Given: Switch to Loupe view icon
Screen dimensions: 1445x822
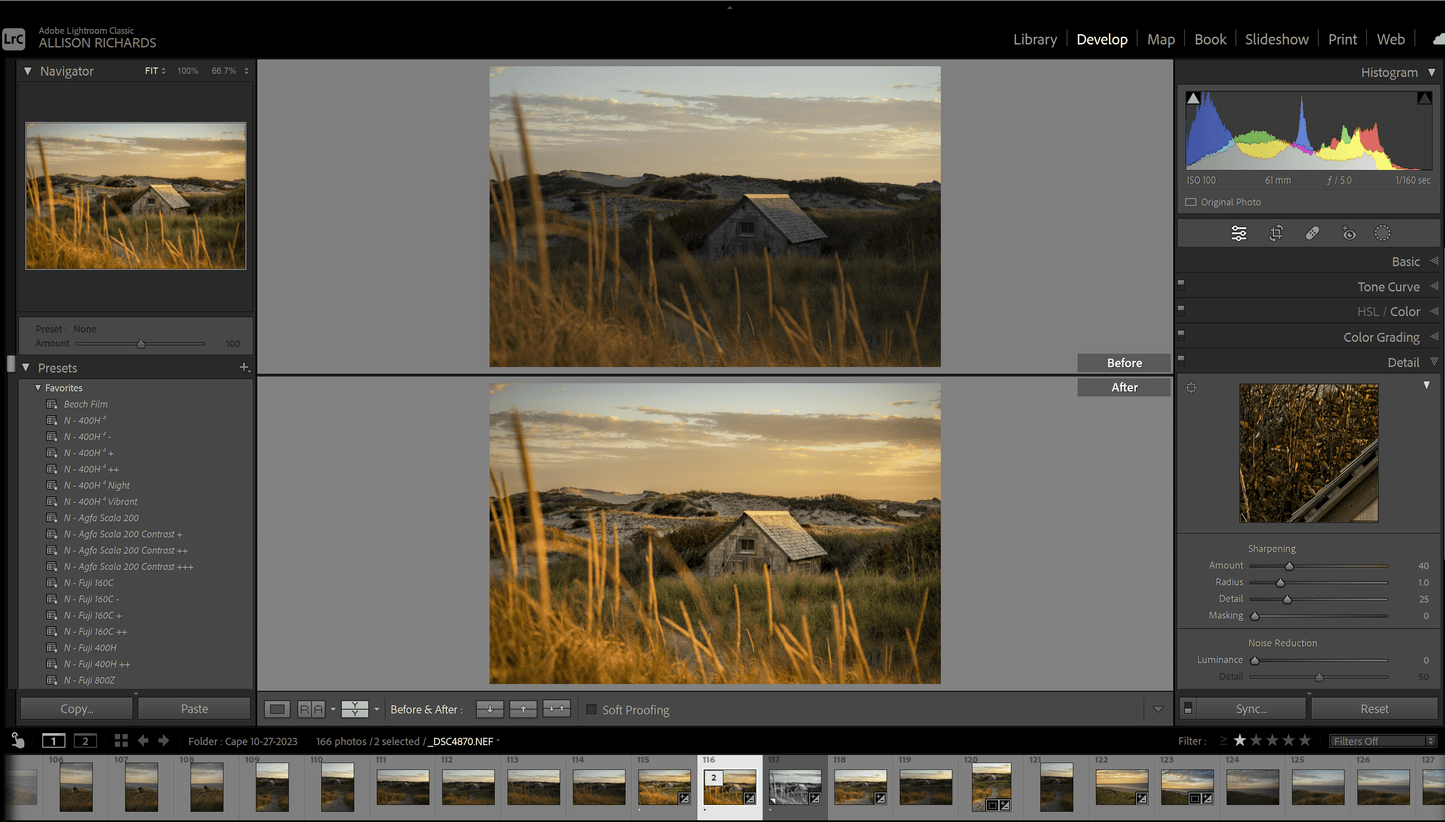Looking at the screenshot, I should coord(278,709).
